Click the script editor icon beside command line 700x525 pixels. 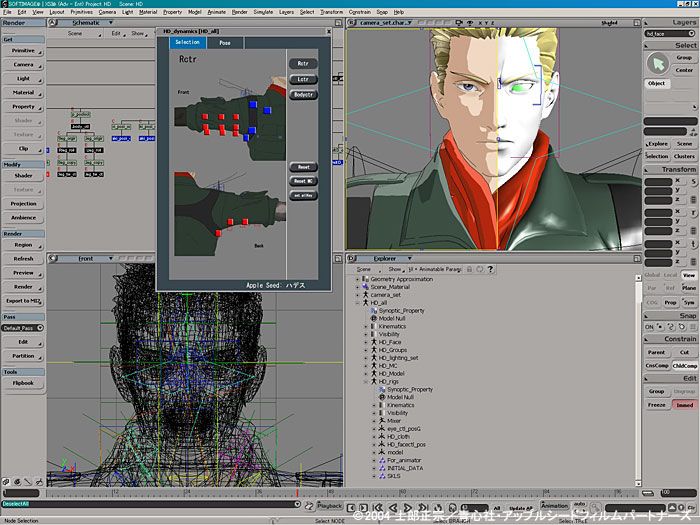pos(309,506)
